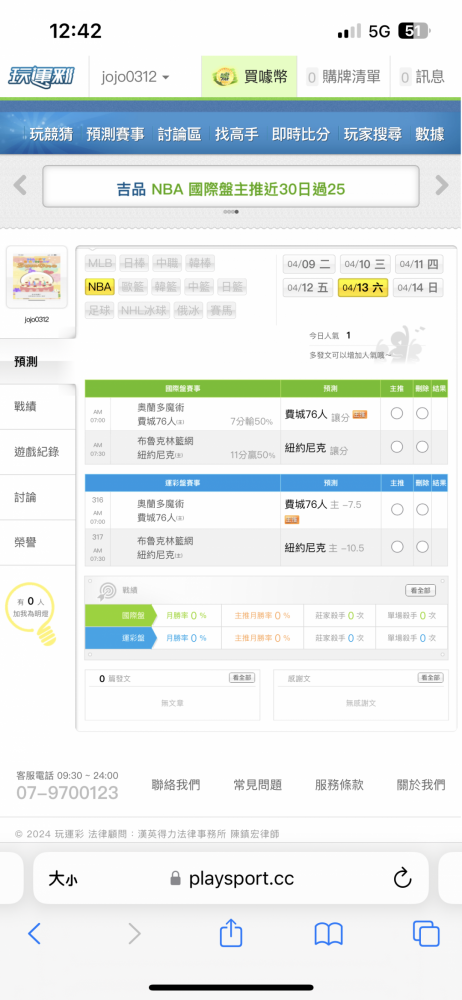Switch to 討論 sidebar tab
462x1000 pixels.
37,497
